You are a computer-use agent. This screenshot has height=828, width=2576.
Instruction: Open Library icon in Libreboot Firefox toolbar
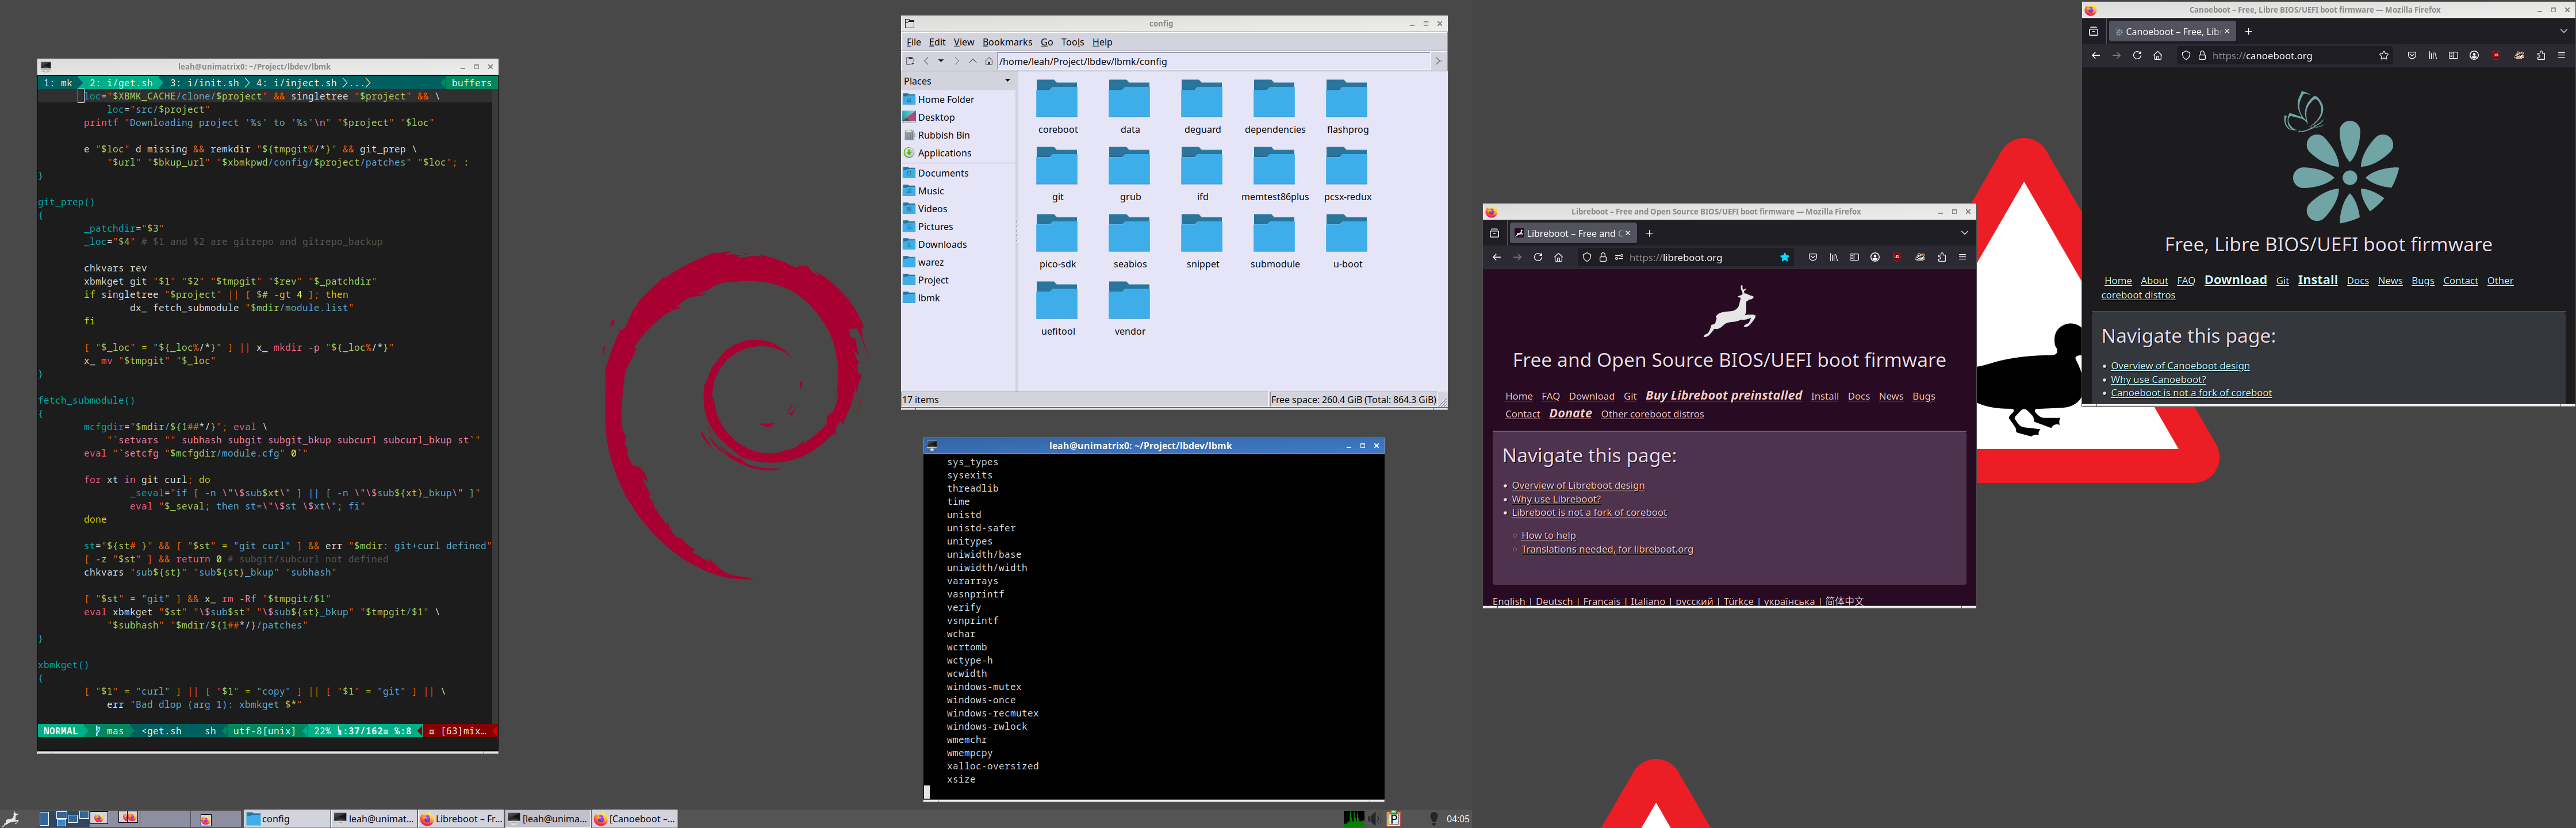tap(1834, 257)
